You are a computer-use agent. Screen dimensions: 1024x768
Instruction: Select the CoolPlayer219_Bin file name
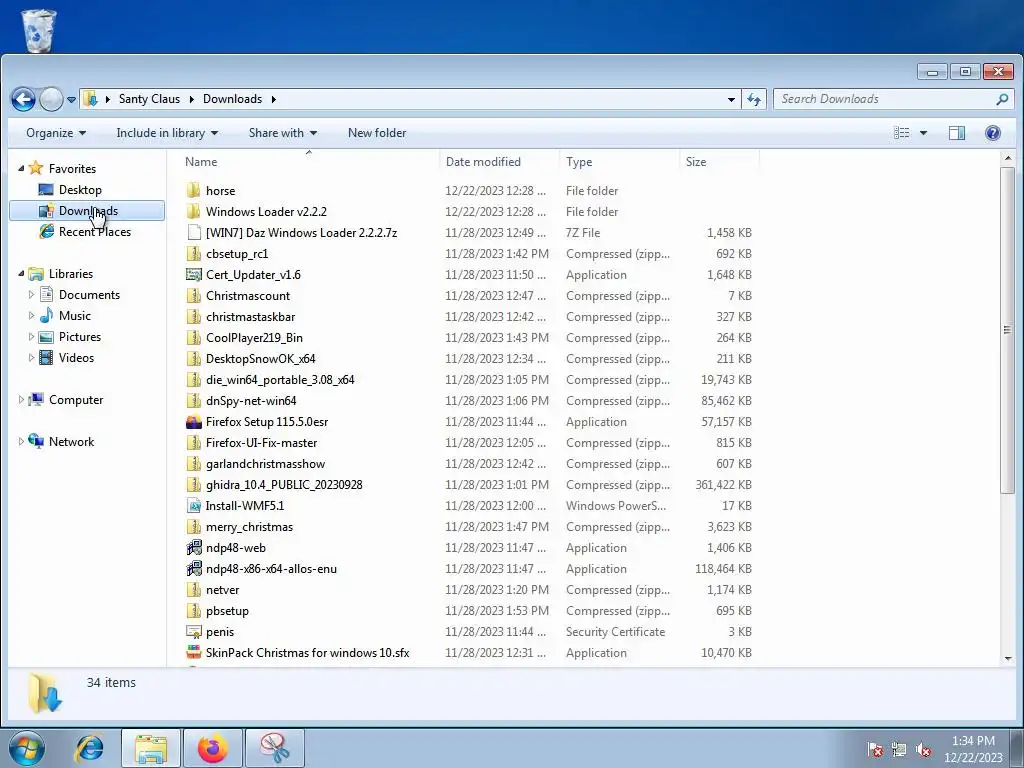[254, 338]
